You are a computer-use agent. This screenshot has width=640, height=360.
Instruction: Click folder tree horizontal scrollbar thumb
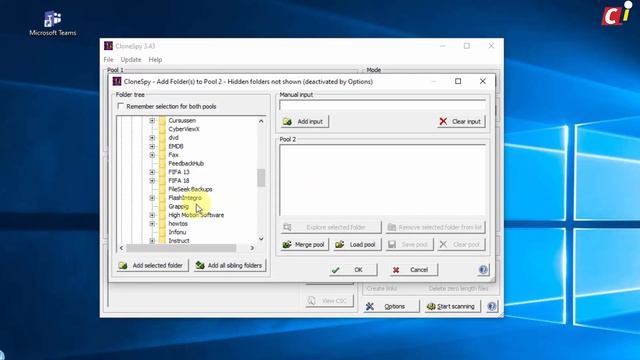tap(181, 248)
